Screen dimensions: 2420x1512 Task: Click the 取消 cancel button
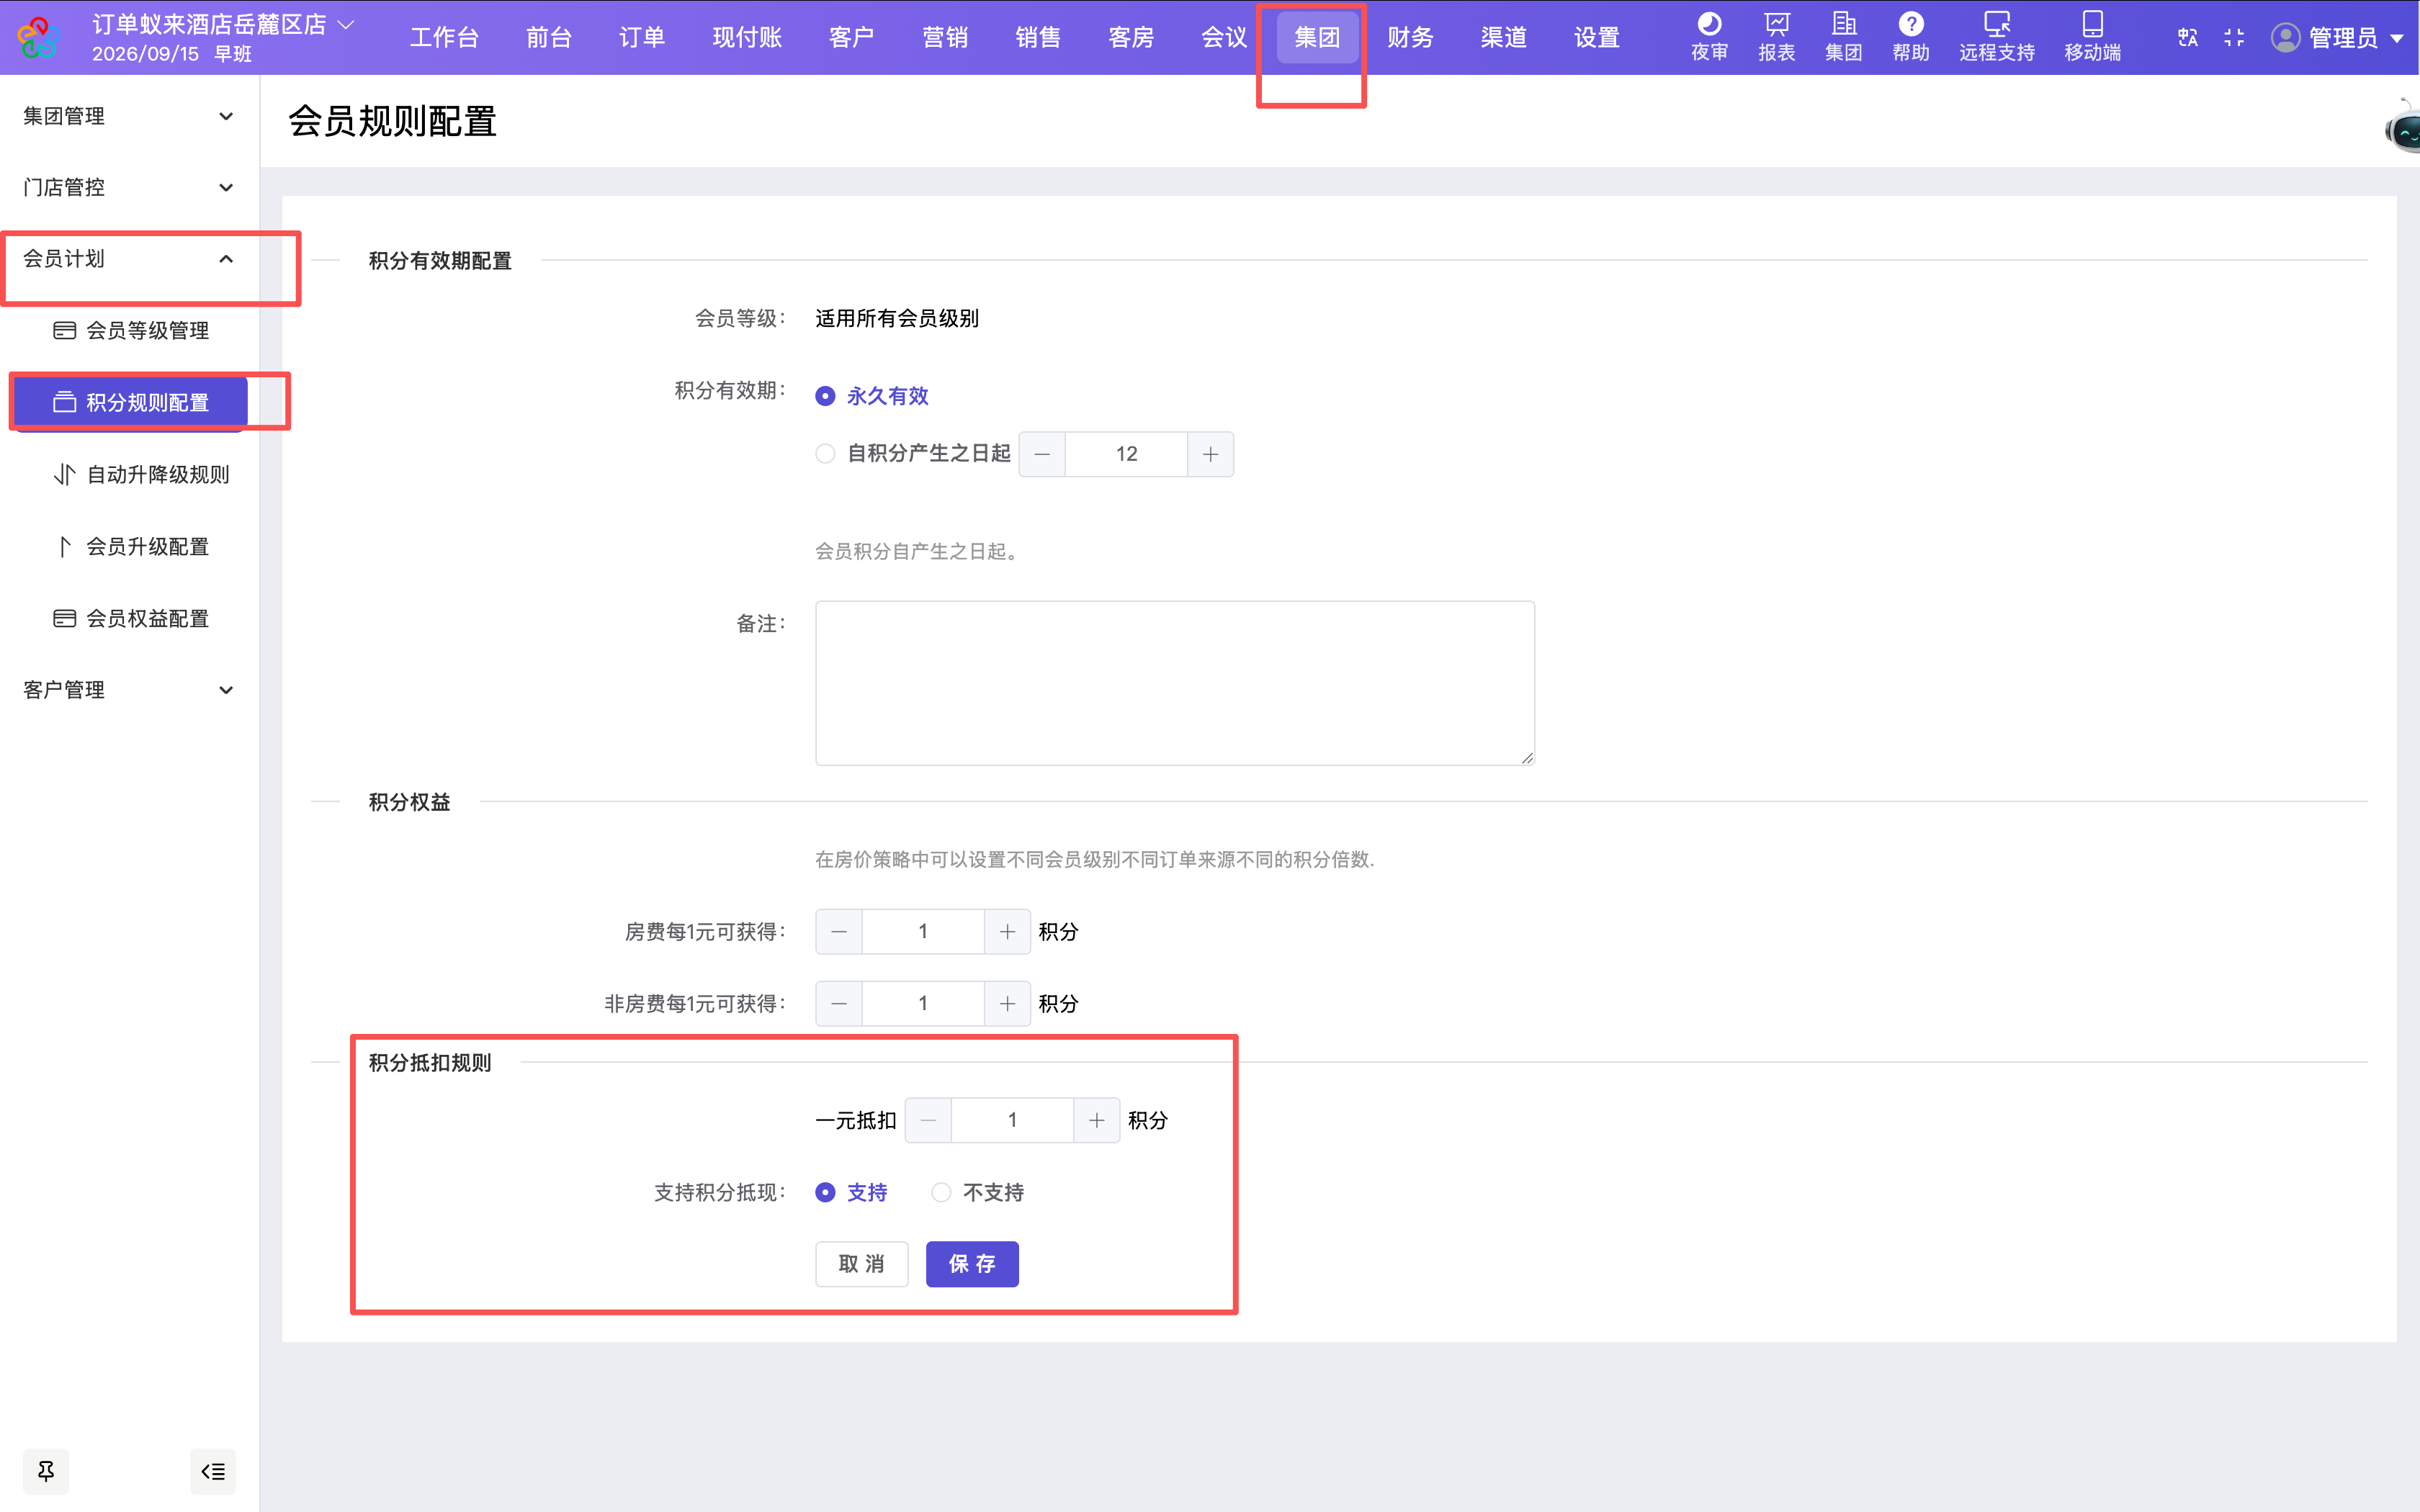861,1264
